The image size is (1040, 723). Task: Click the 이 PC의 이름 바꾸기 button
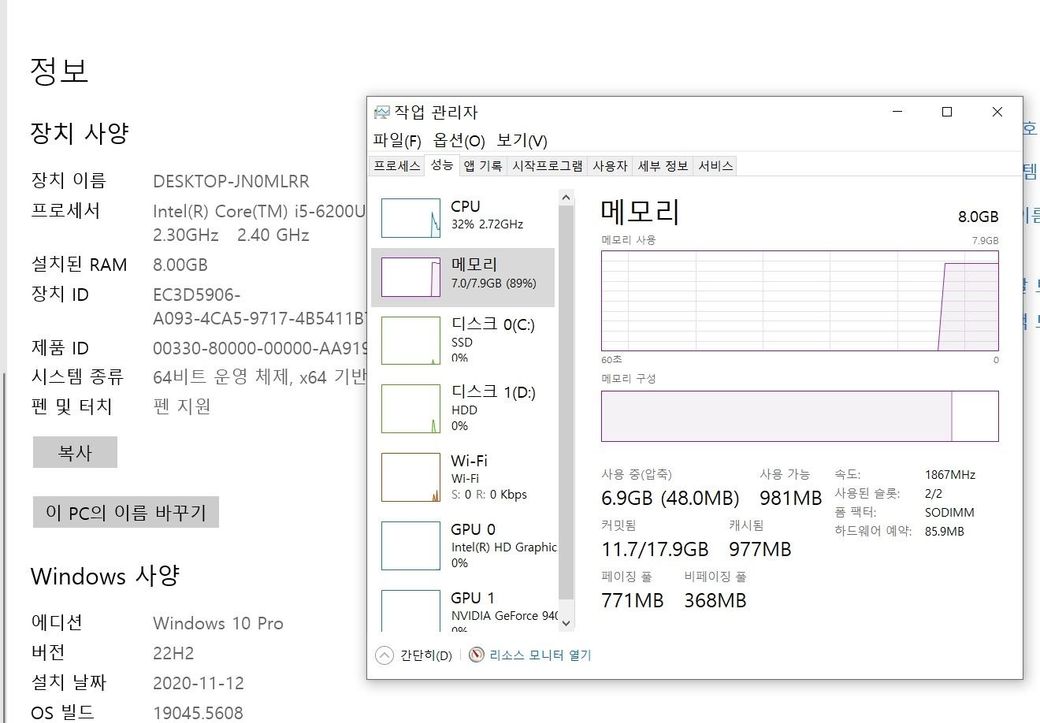pyautogui.click(x=126, y=513)
